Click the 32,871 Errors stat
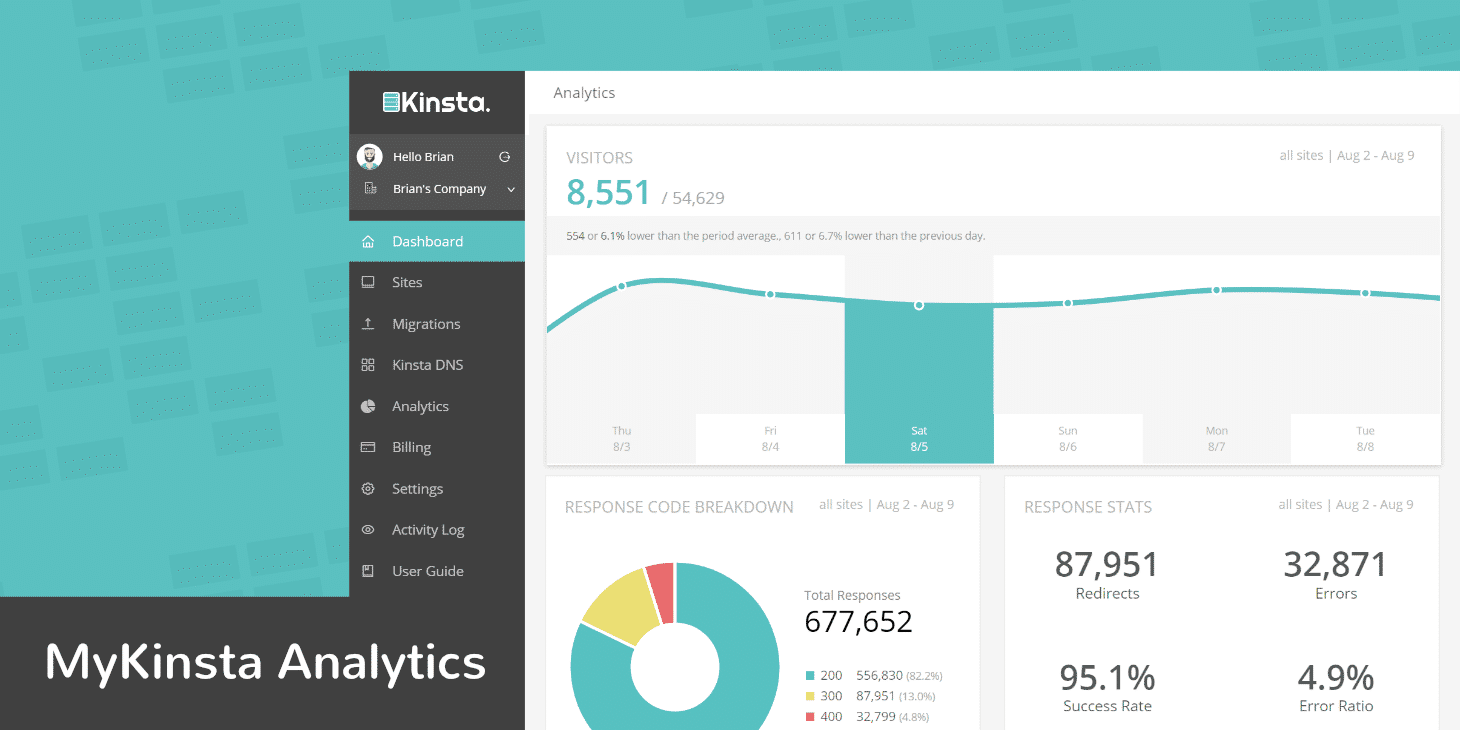The height and width of the screenshot is (730, 1460). click(1336, 573)
